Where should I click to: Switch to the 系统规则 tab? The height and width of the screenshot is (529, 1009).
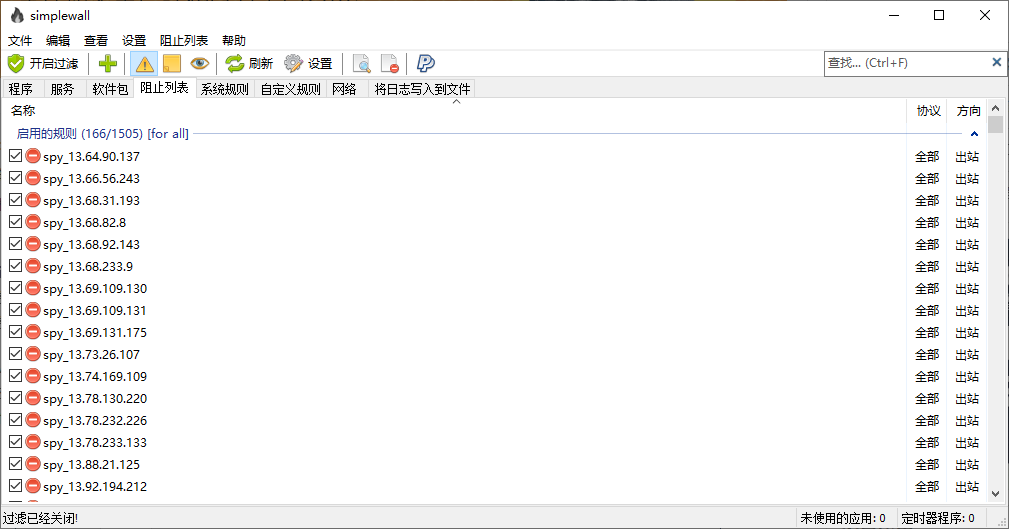pyautogui.click(x=224, y=89)
